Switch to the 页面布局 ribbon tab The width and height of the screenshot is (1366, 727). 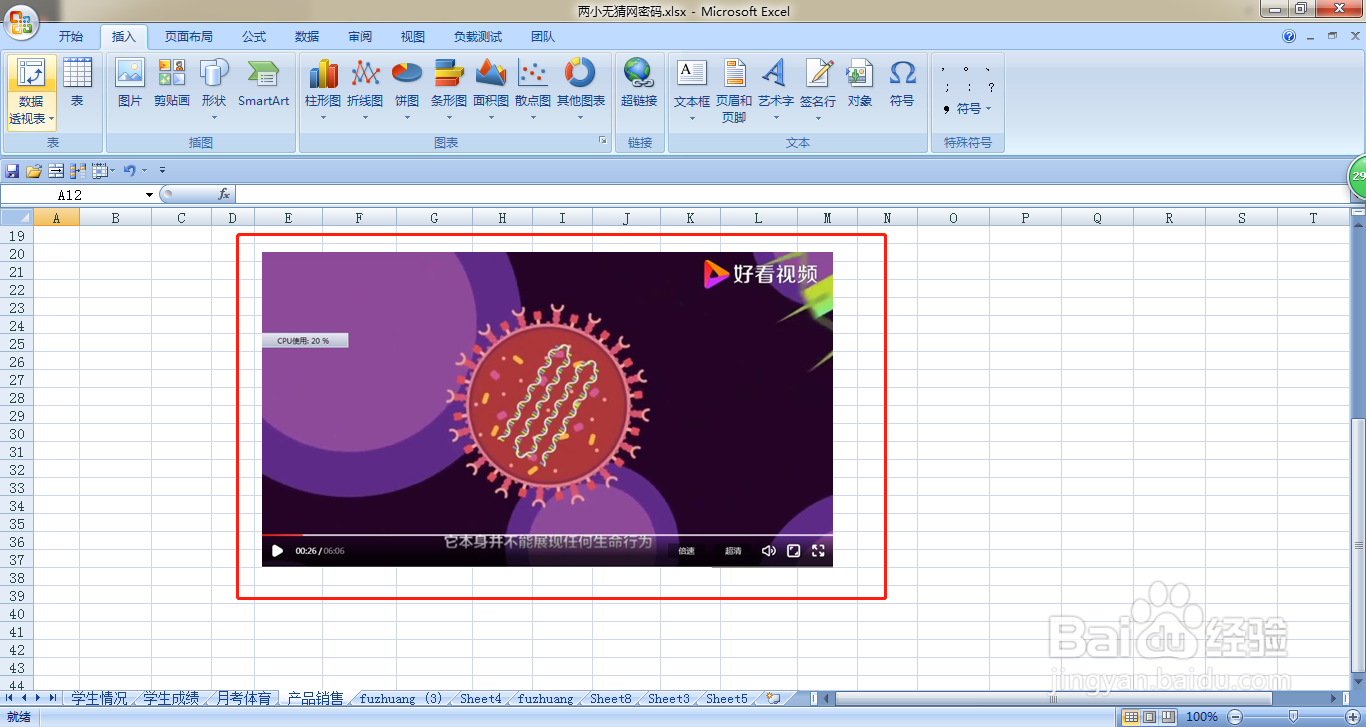188,37
